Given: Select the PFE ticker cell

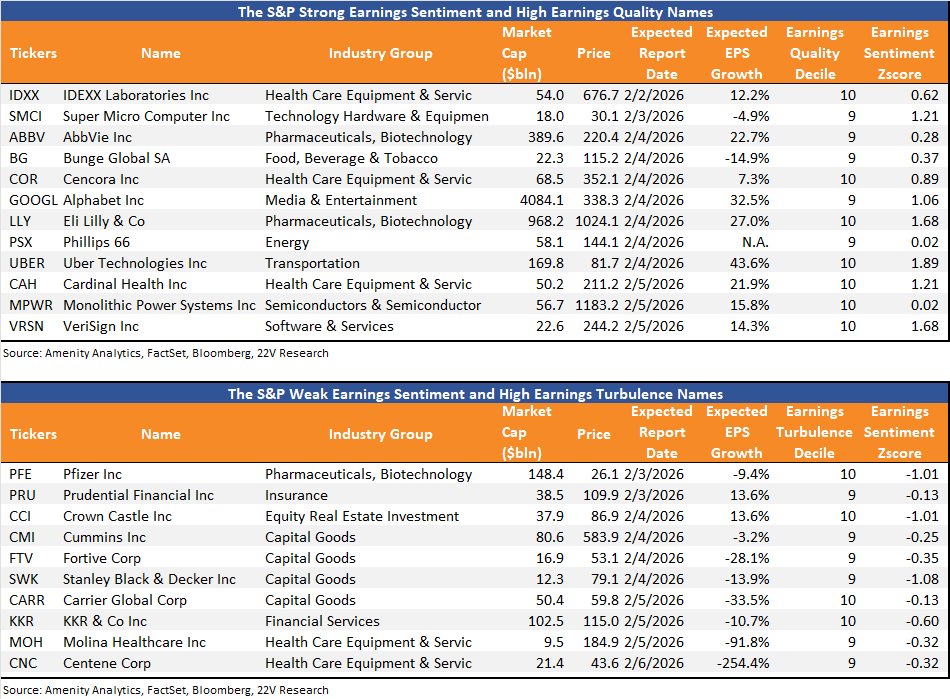Looking at the screenshot, I should 21,474.
